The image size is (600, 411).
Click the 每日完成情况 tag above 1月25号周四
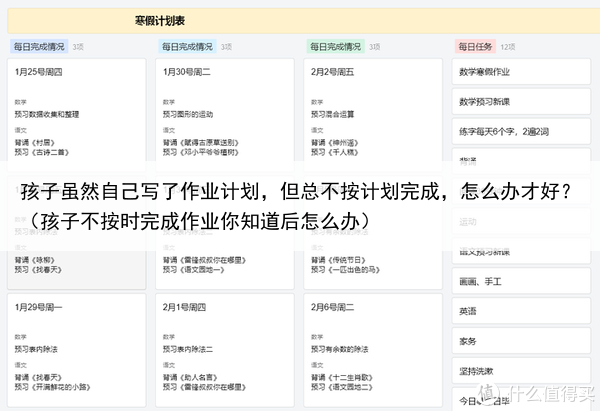click(x=39, y=46)
